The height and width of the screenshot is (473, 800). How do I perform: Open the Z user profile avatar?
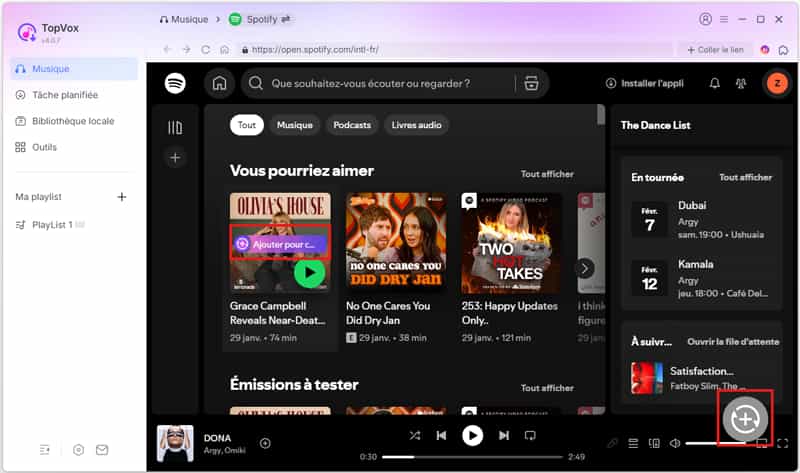point(777,83)
